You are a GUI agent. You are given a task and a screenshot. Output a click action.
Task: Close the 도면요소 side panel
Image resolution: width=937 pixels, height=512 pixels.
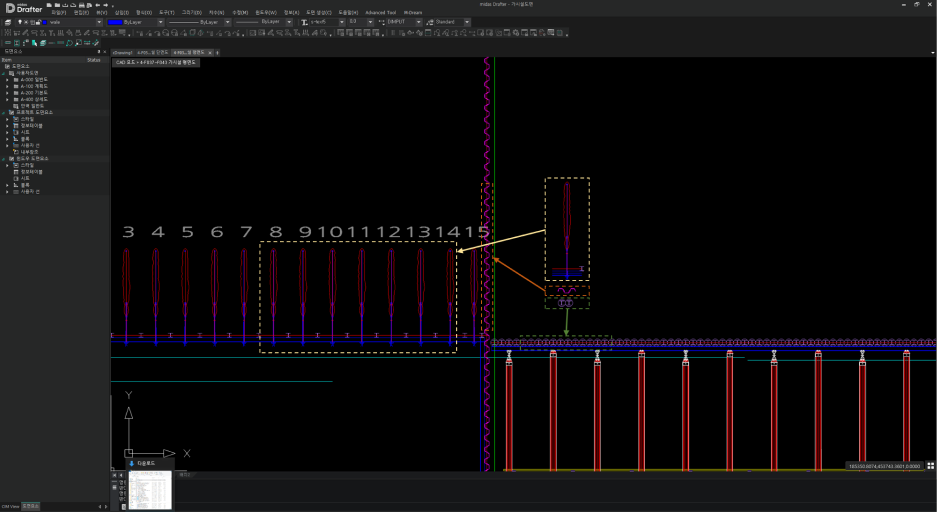[105, 52]
